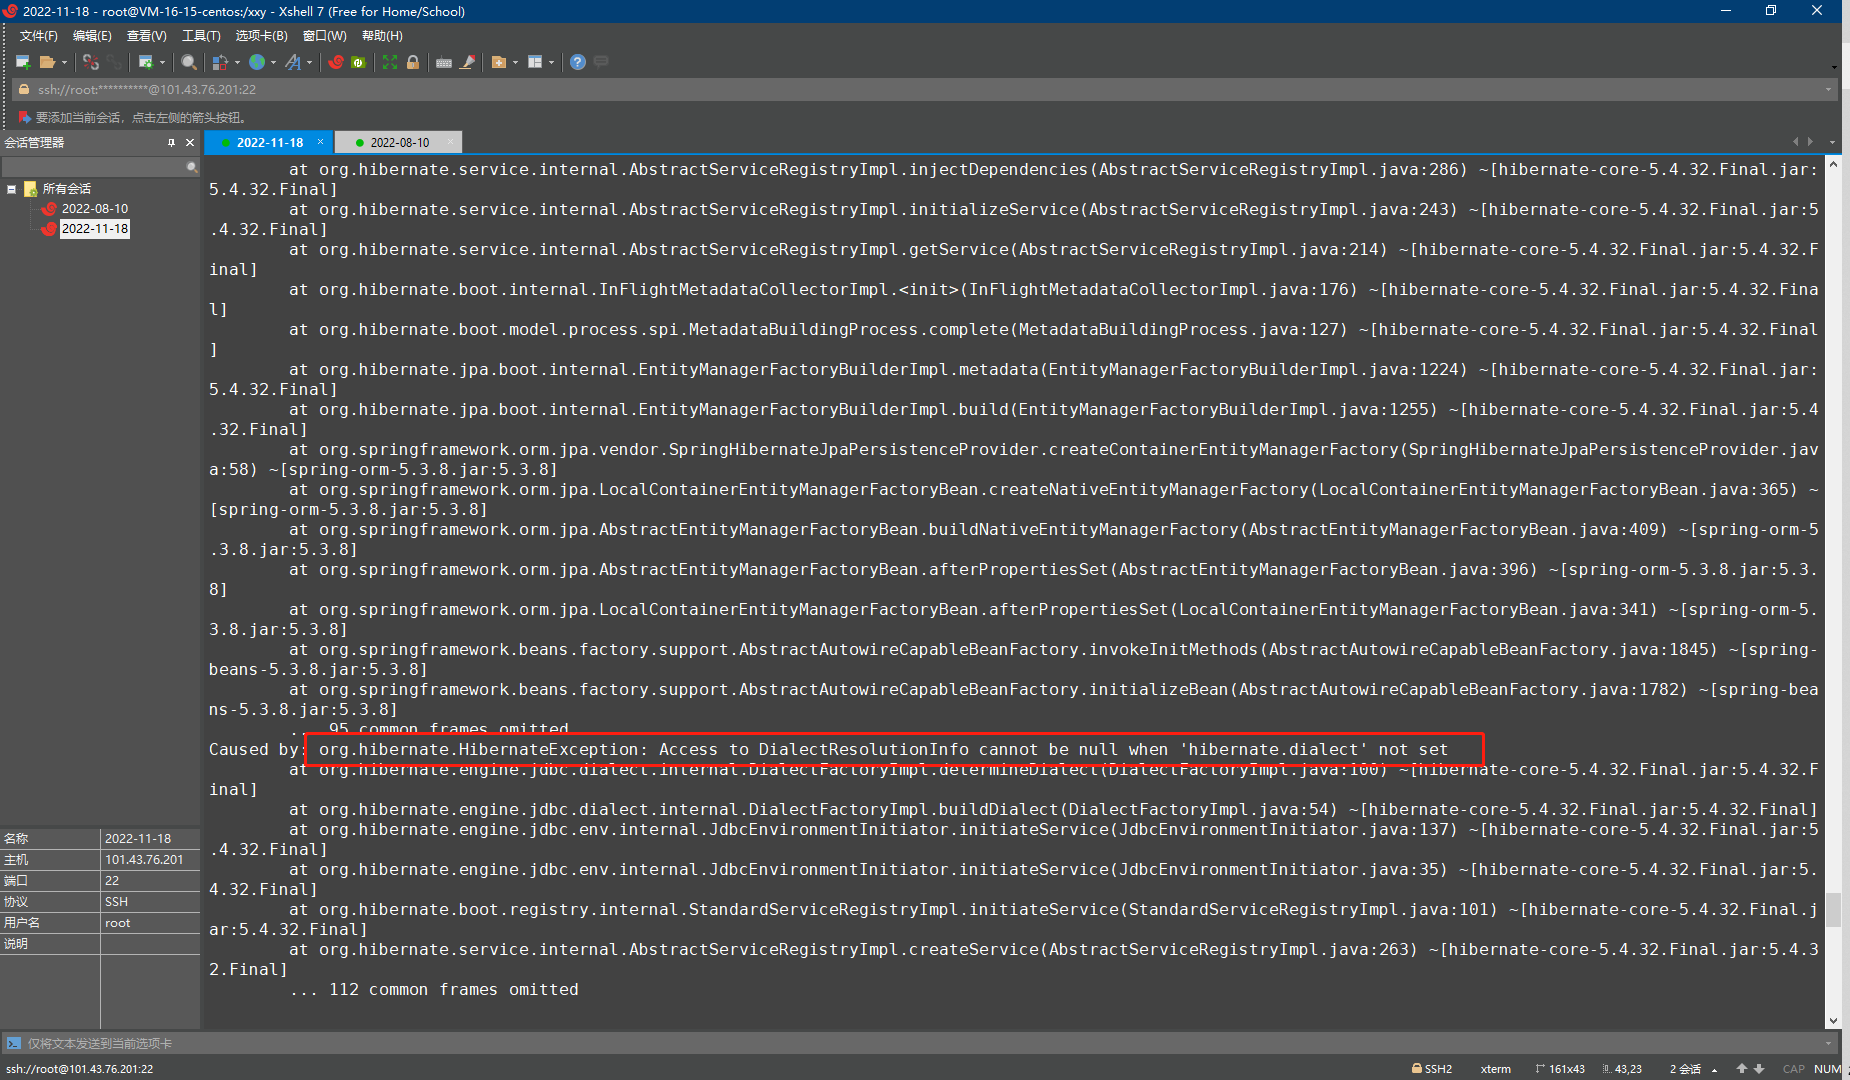Close the session manager panel
The height and width of the screenshot is (1080, 1850).
190,143
